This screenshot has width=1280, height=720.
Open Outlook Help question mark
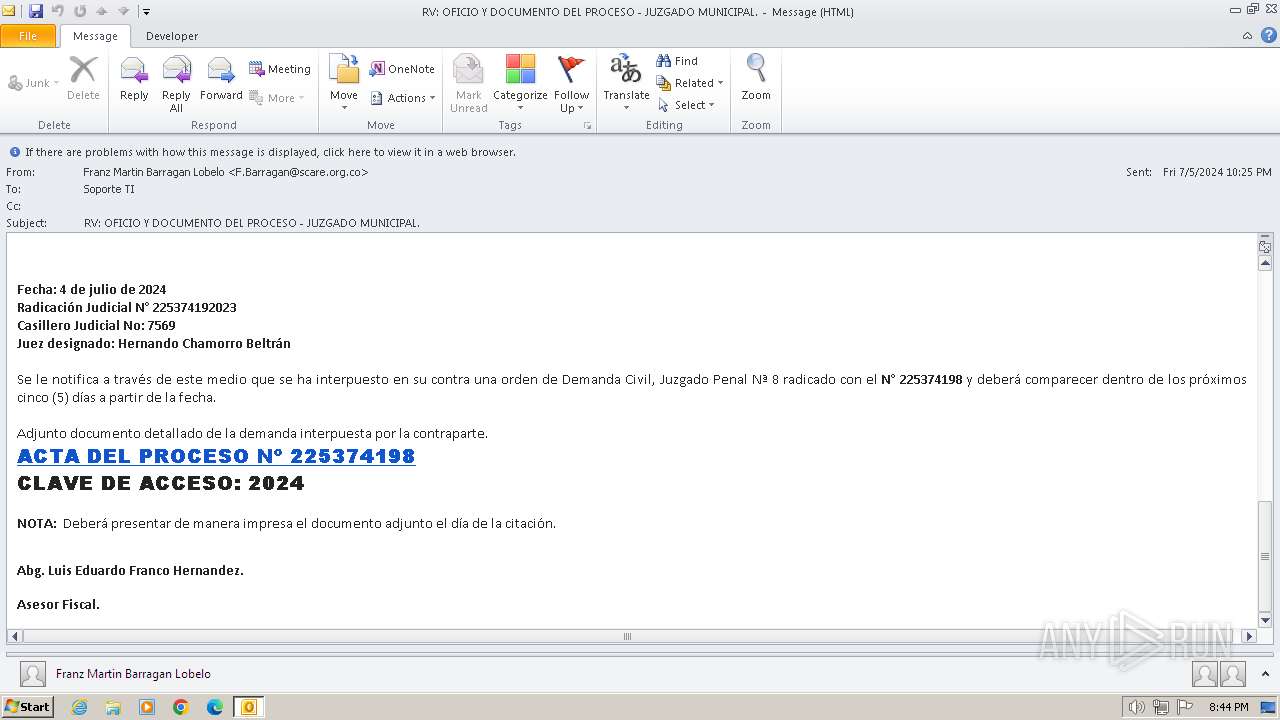1268,36
